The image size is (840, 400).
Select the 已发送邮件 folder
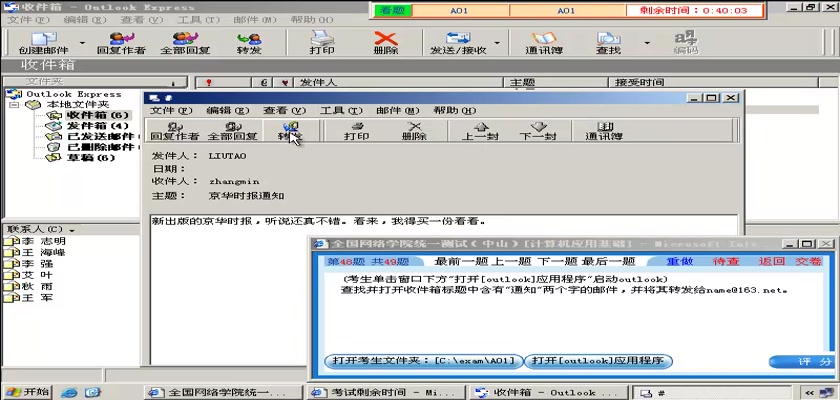[100, 137]
